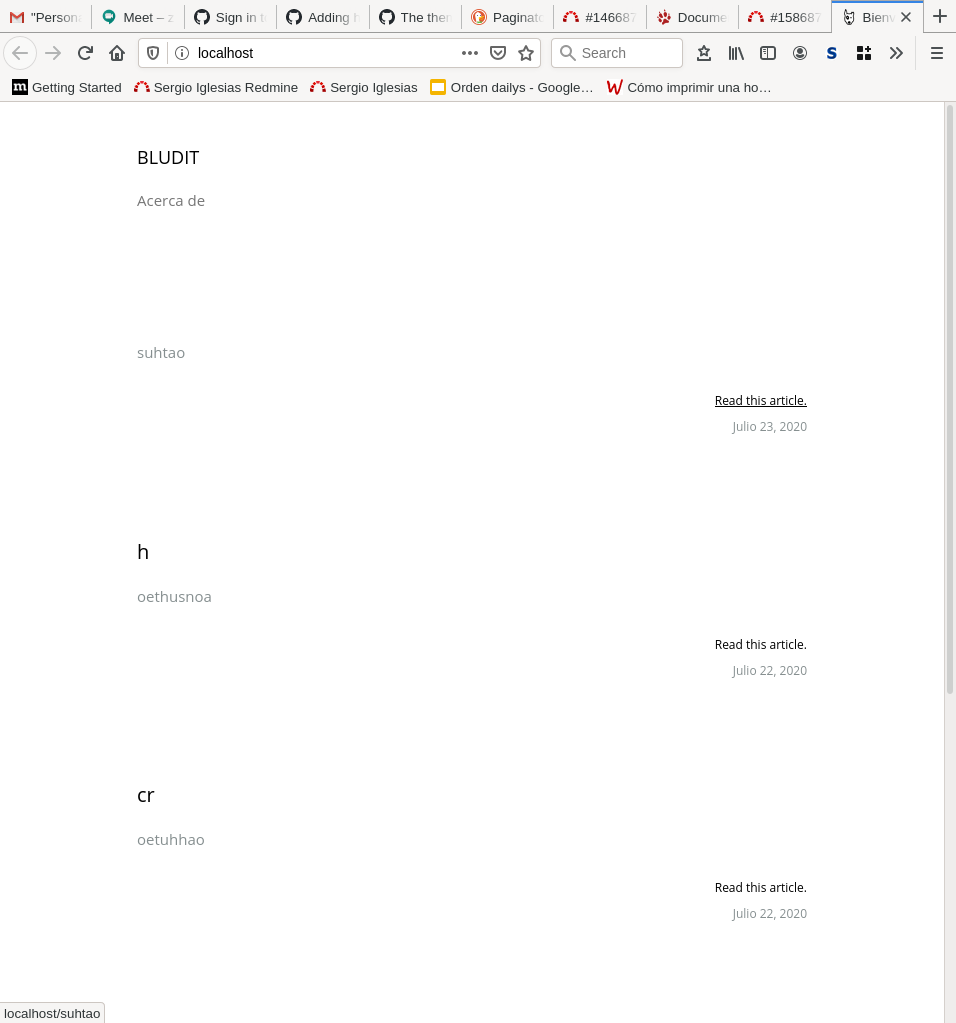956x1023 pixels.
Task: Open the Sergio Iglesias bookmark
Action: tap(364, 87)
